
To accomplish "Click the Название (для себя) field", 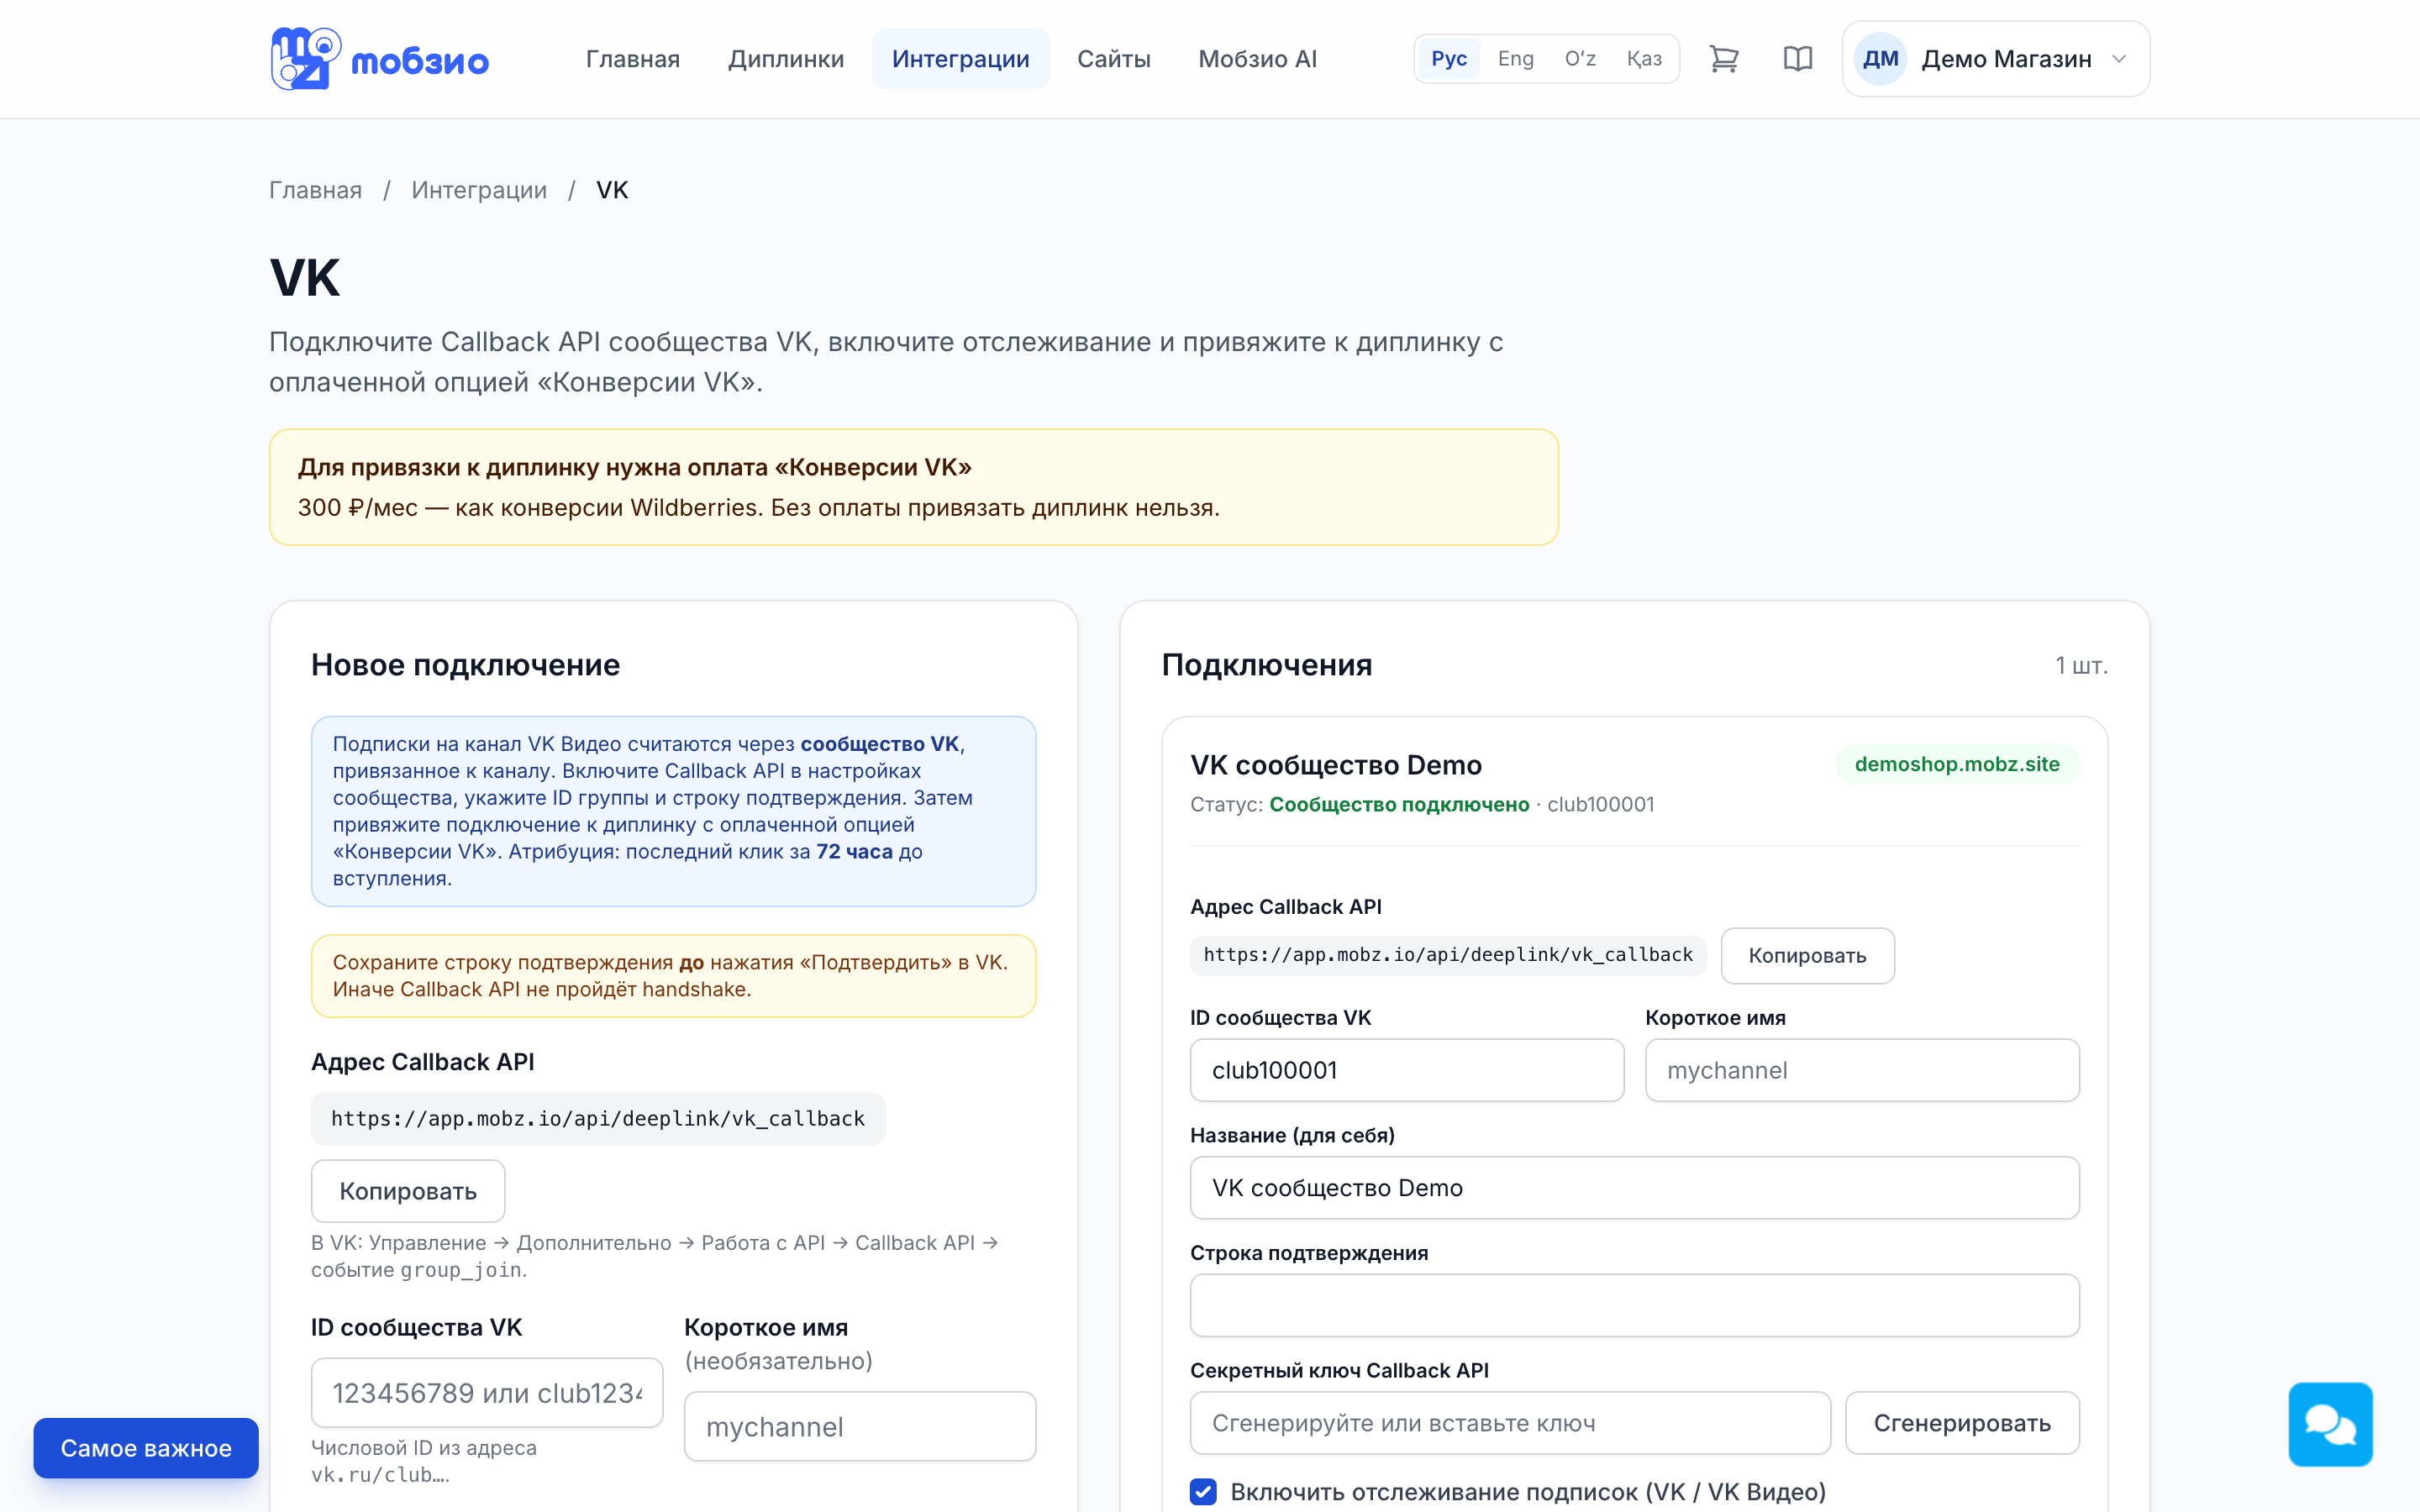I will [1635, 1188].
